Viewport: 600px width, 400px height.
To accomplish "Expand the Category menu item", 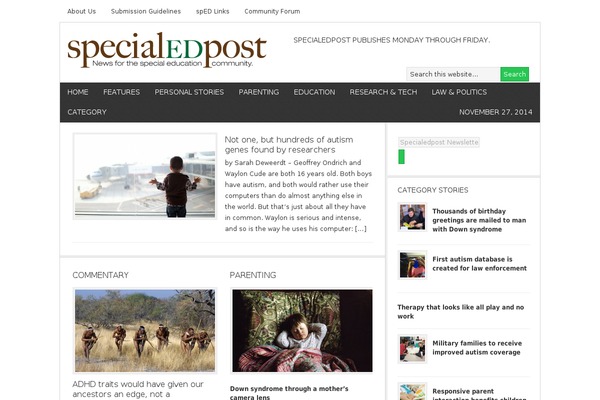I will point(87,112).
